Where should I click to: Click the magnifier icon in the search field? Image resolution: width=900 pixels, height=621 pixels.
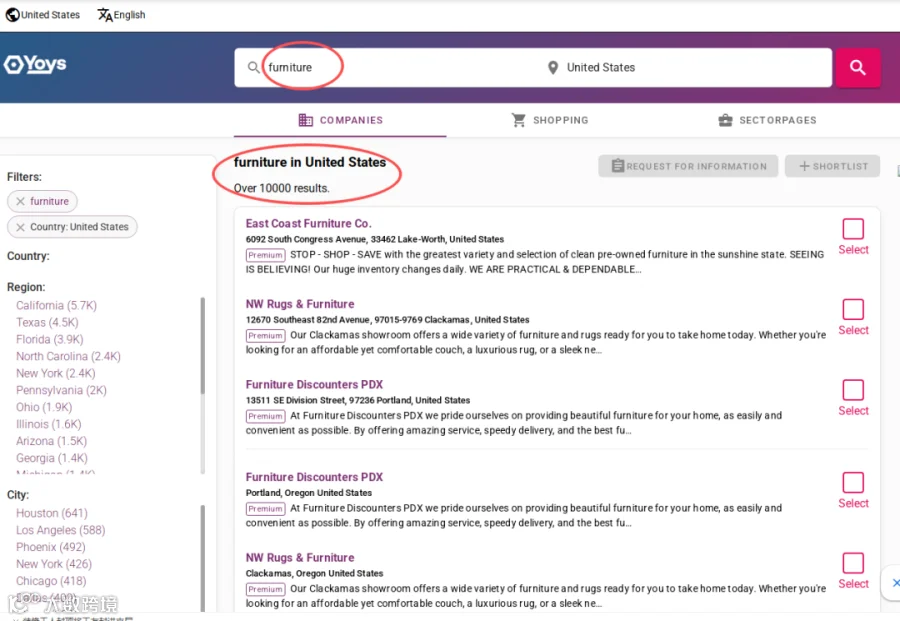tap(253, 68)
